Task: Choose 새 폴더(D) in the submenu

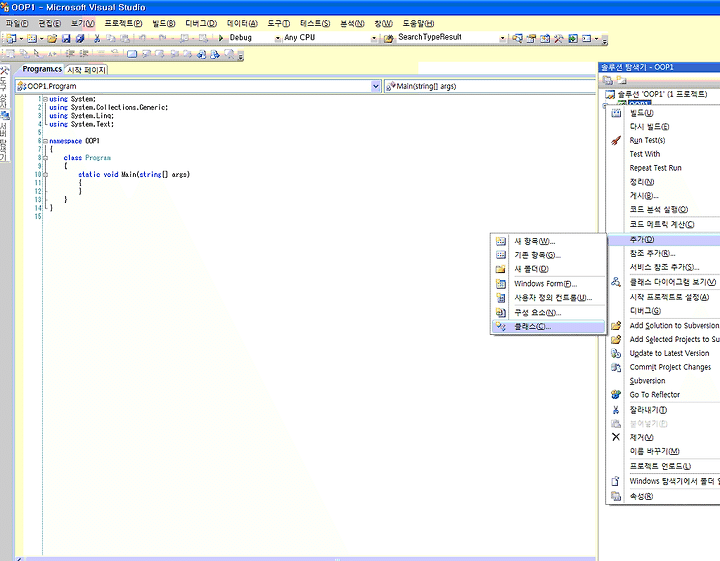Action: (x=548, y=269)
